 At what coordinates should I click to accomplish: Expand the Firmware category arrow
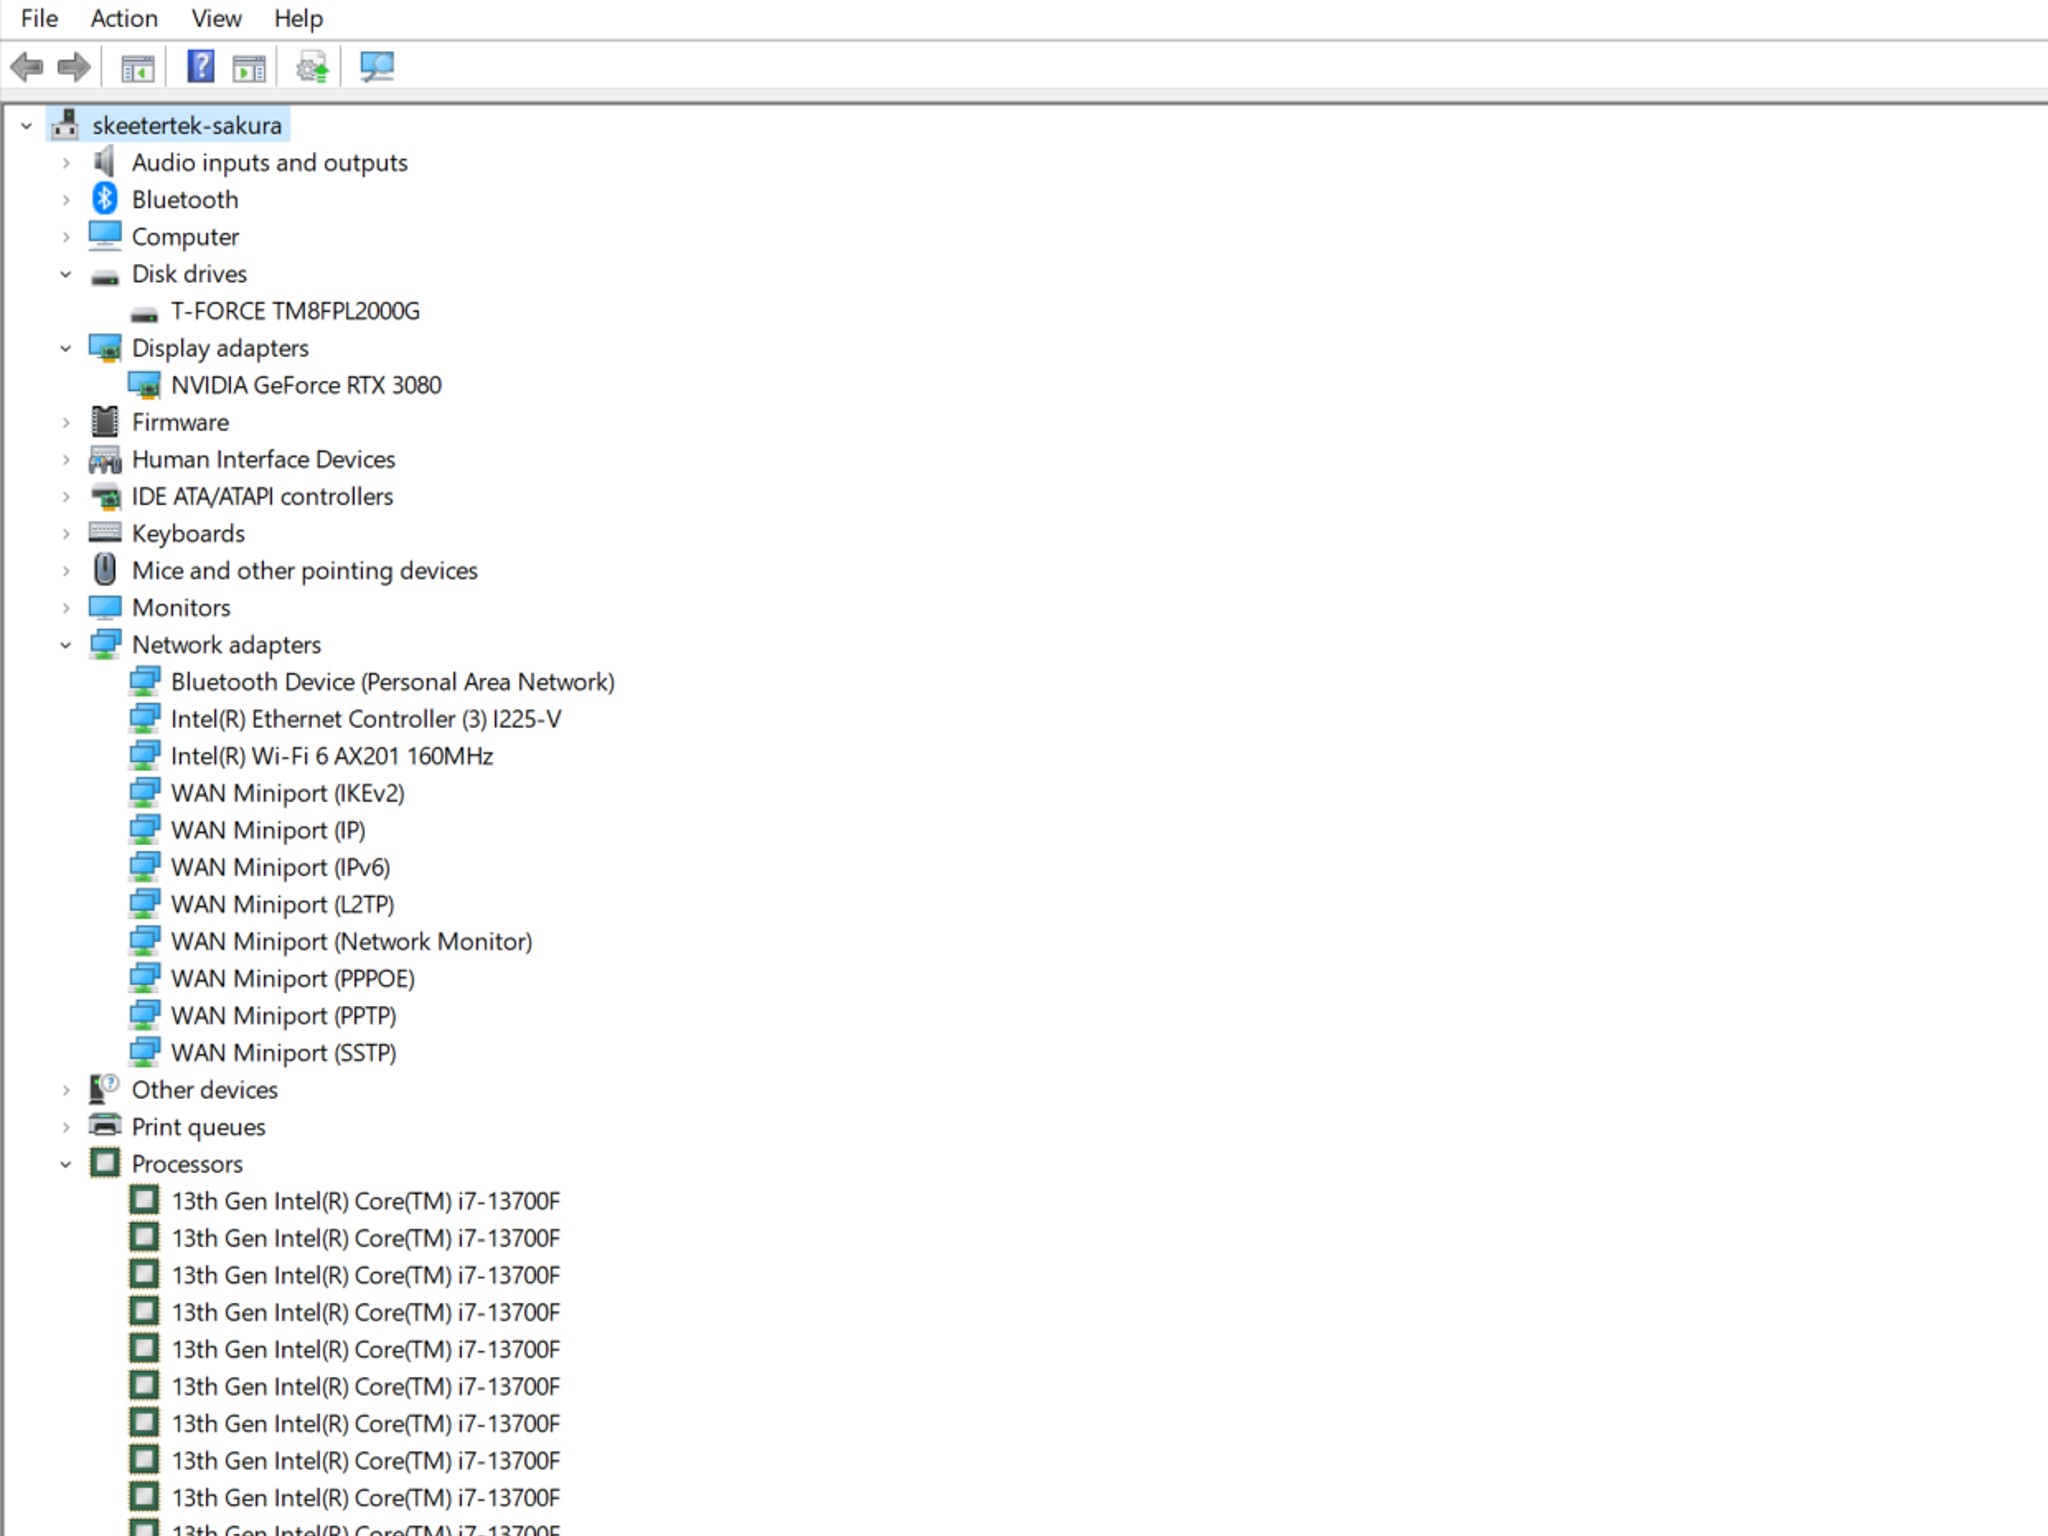(x=66, y=422)
